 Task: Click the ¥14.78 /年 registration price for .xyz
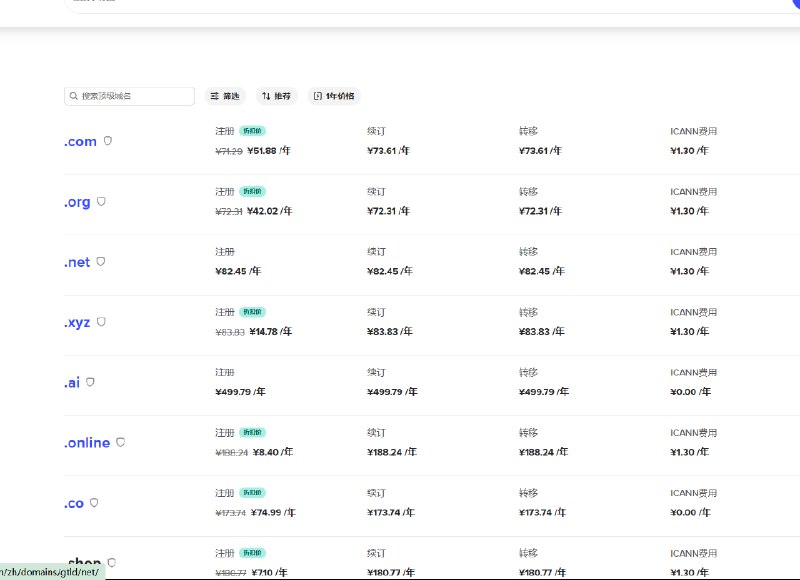click(271, 332)
